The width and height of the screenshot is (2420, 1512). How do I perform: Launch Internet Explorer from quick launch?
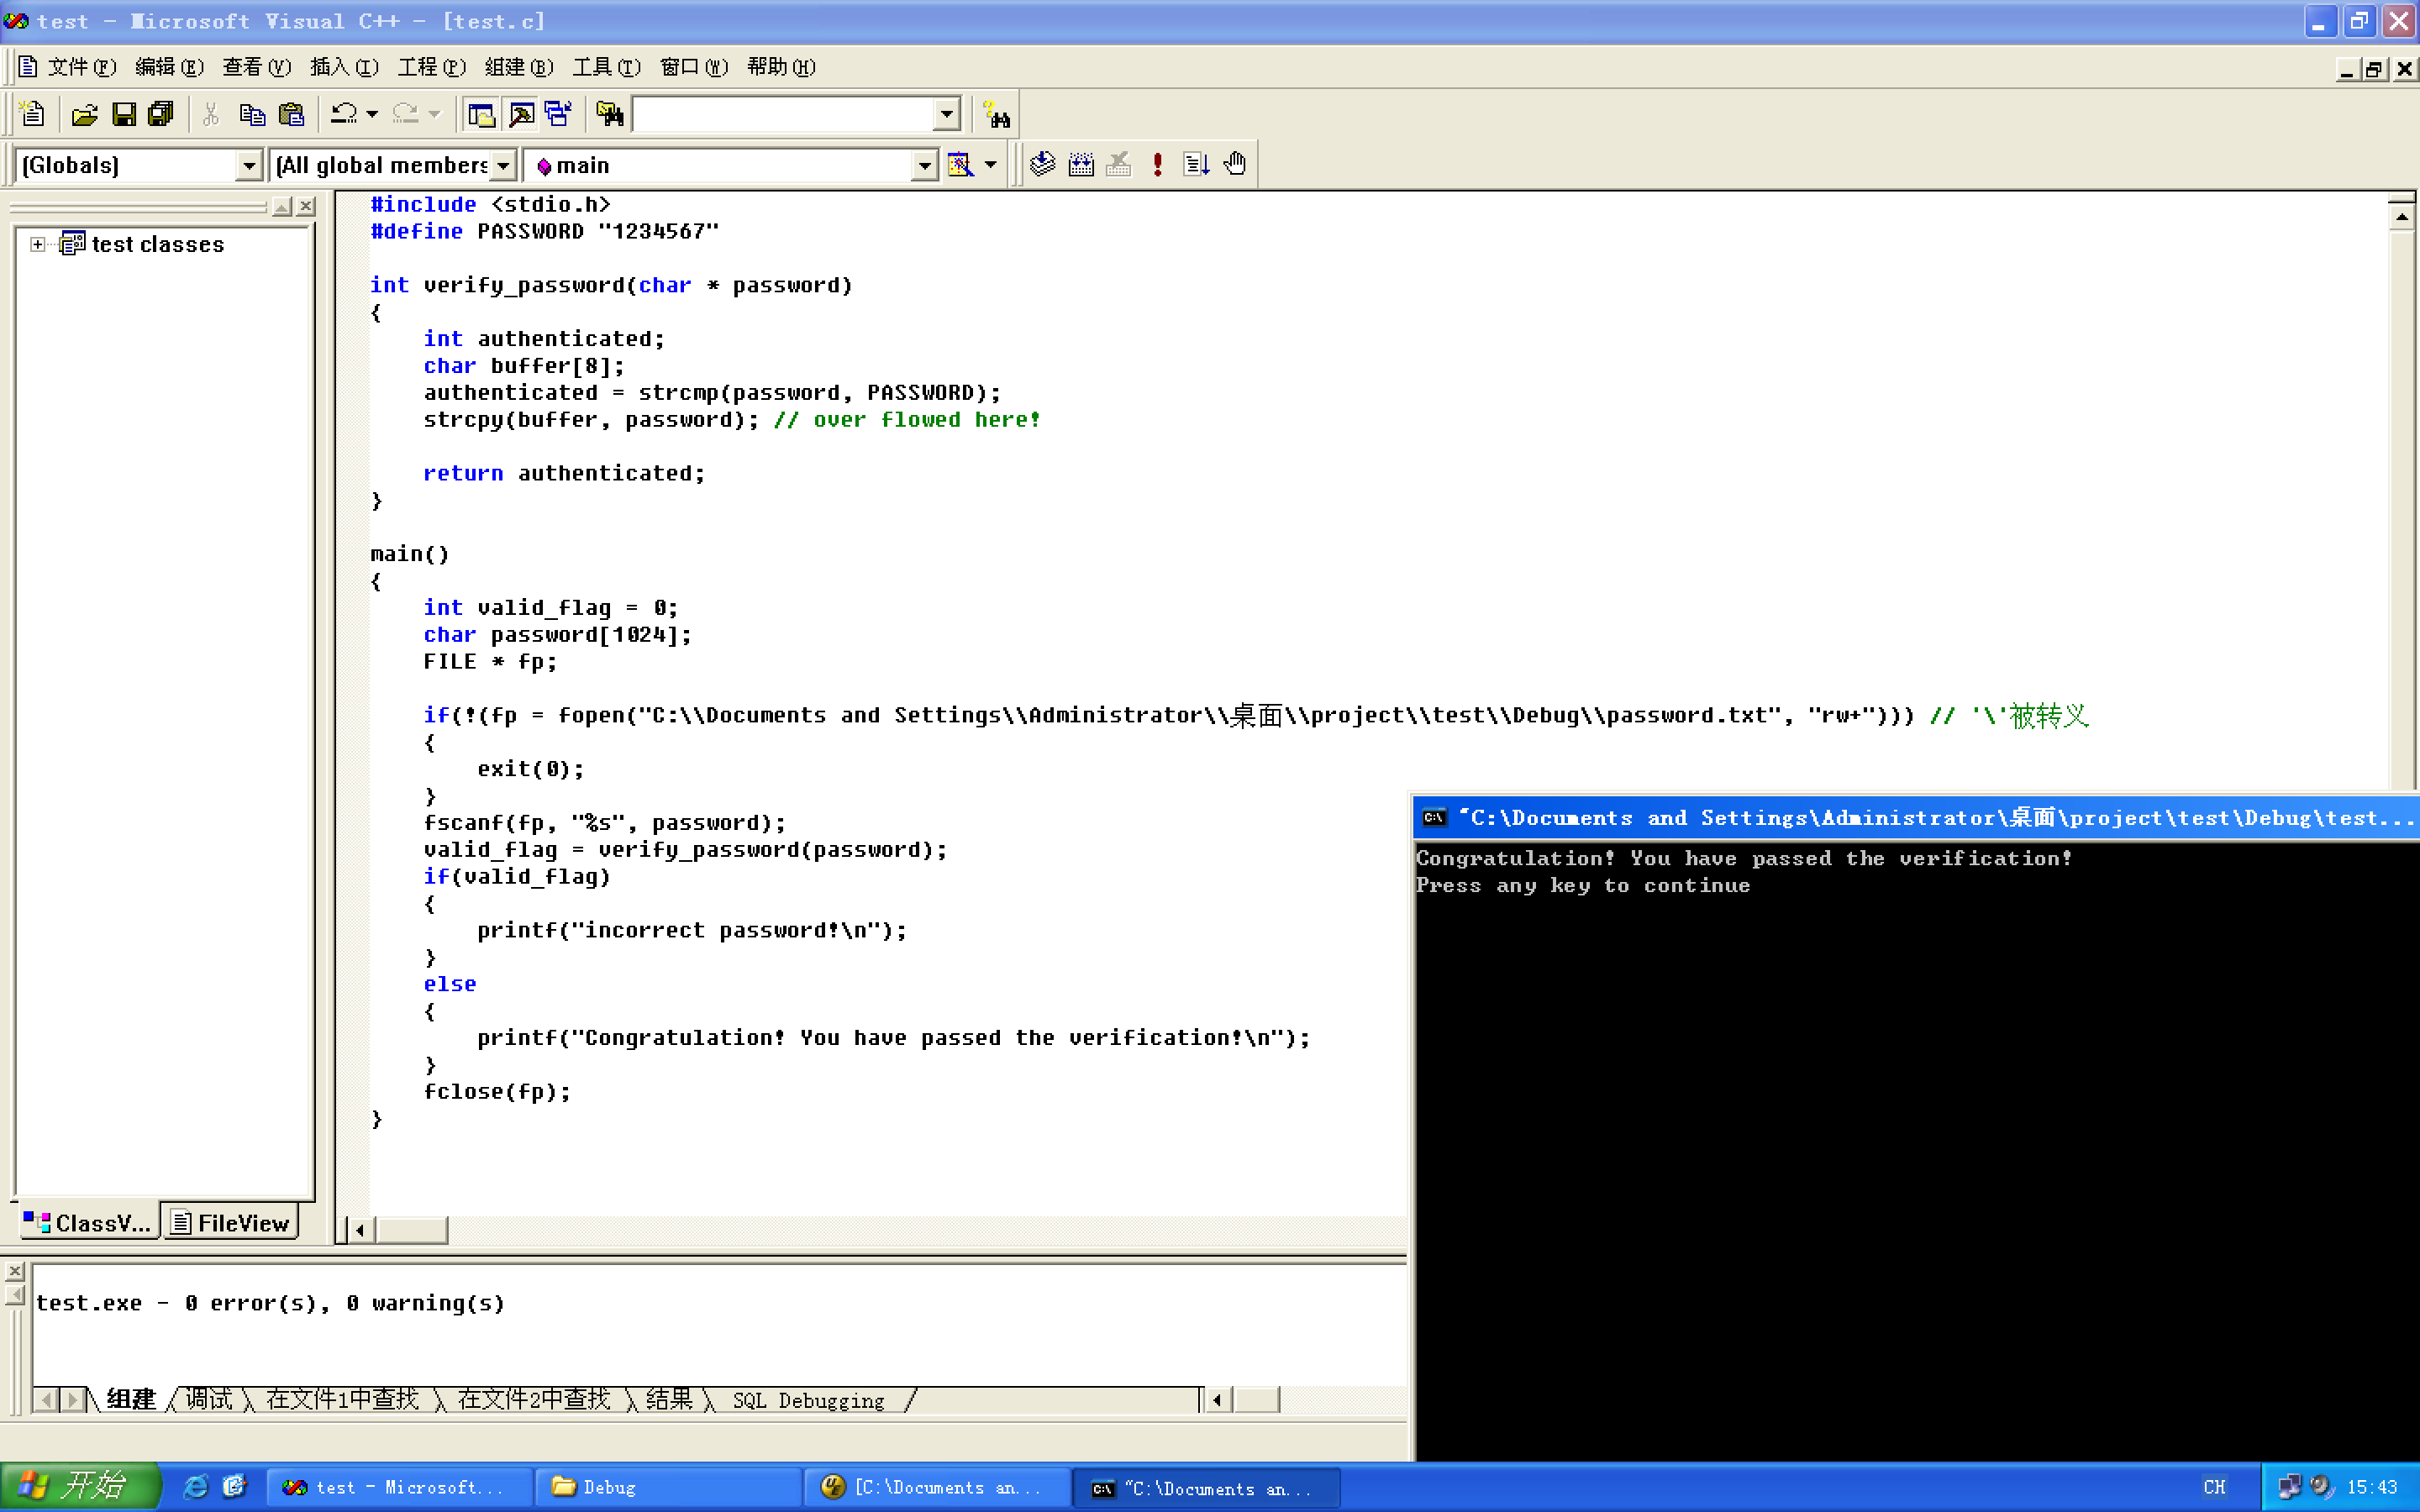(x=195, y=1487)
